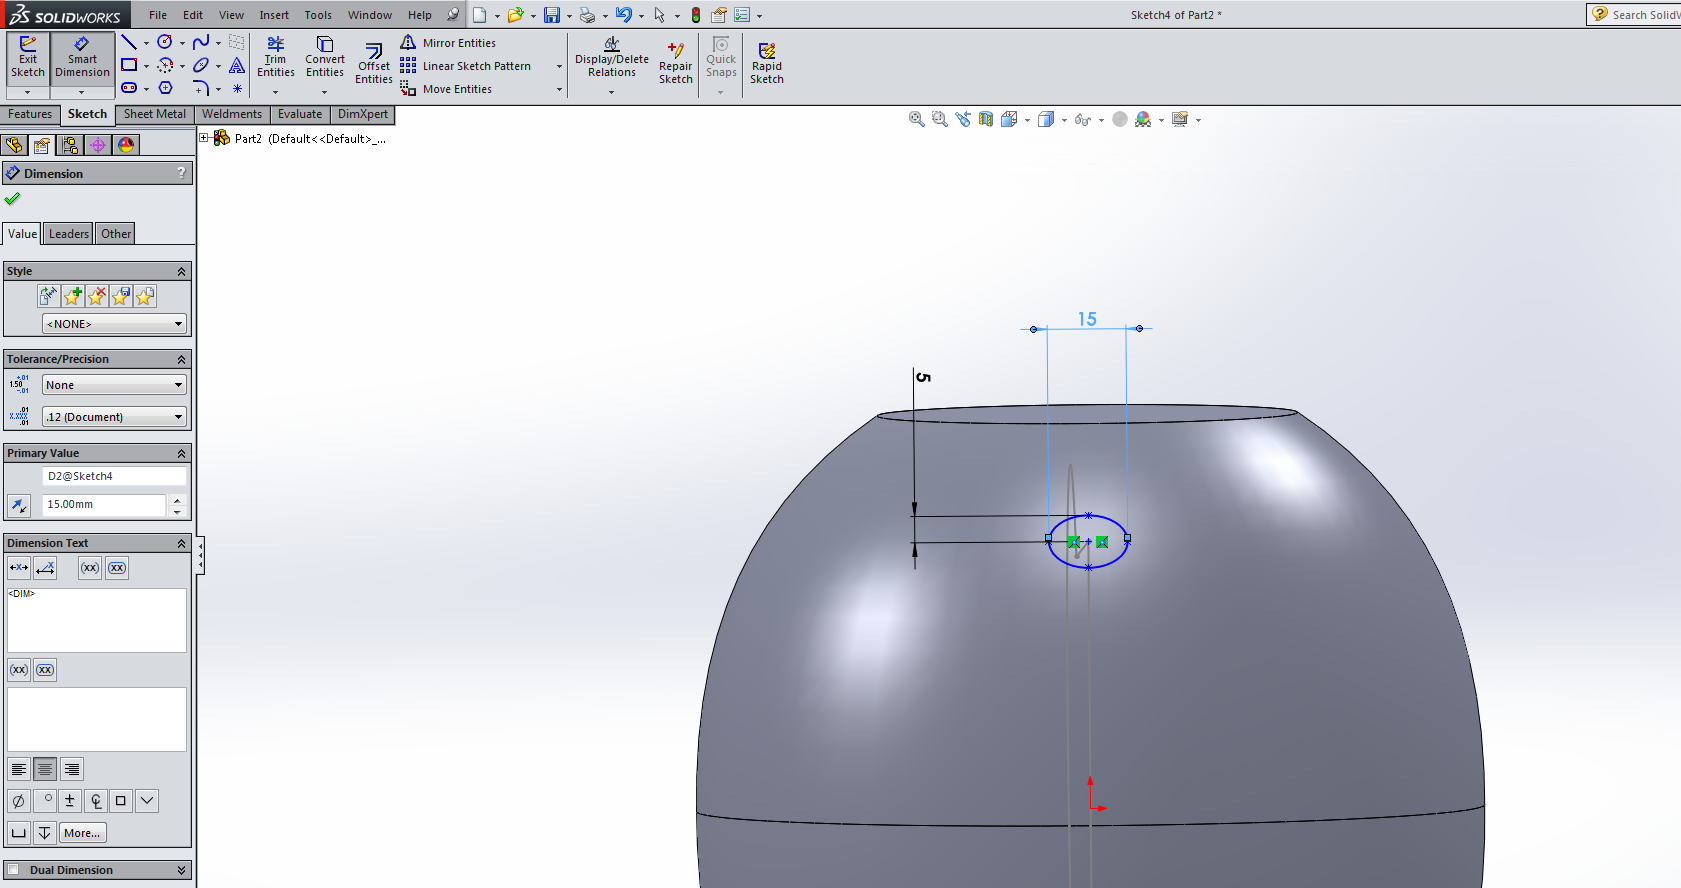Open the DisplayManager tab icon
The width and height of the screenshot is (1681, 888).
pos(126,145)
